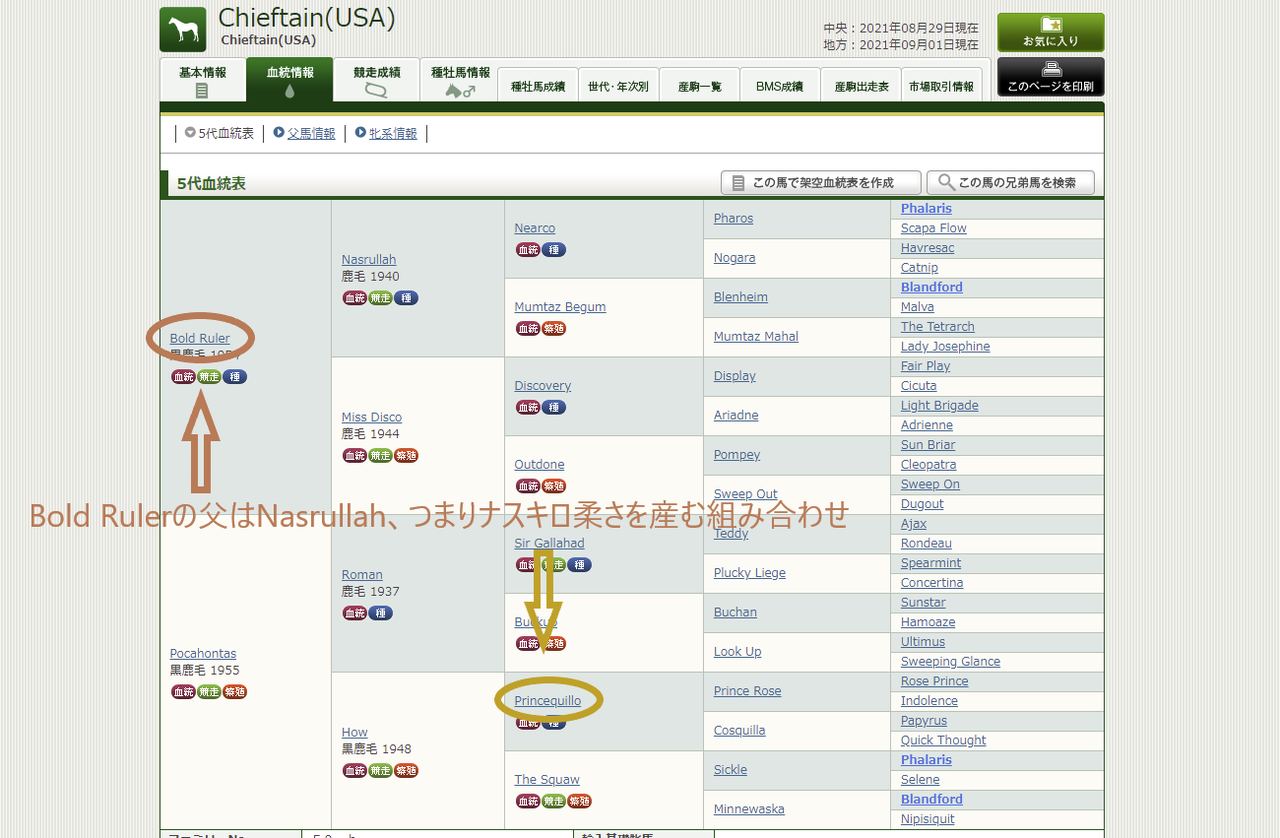Open Nasrullah's 競走 badge
1280x838 pixels.
[380, 298]
